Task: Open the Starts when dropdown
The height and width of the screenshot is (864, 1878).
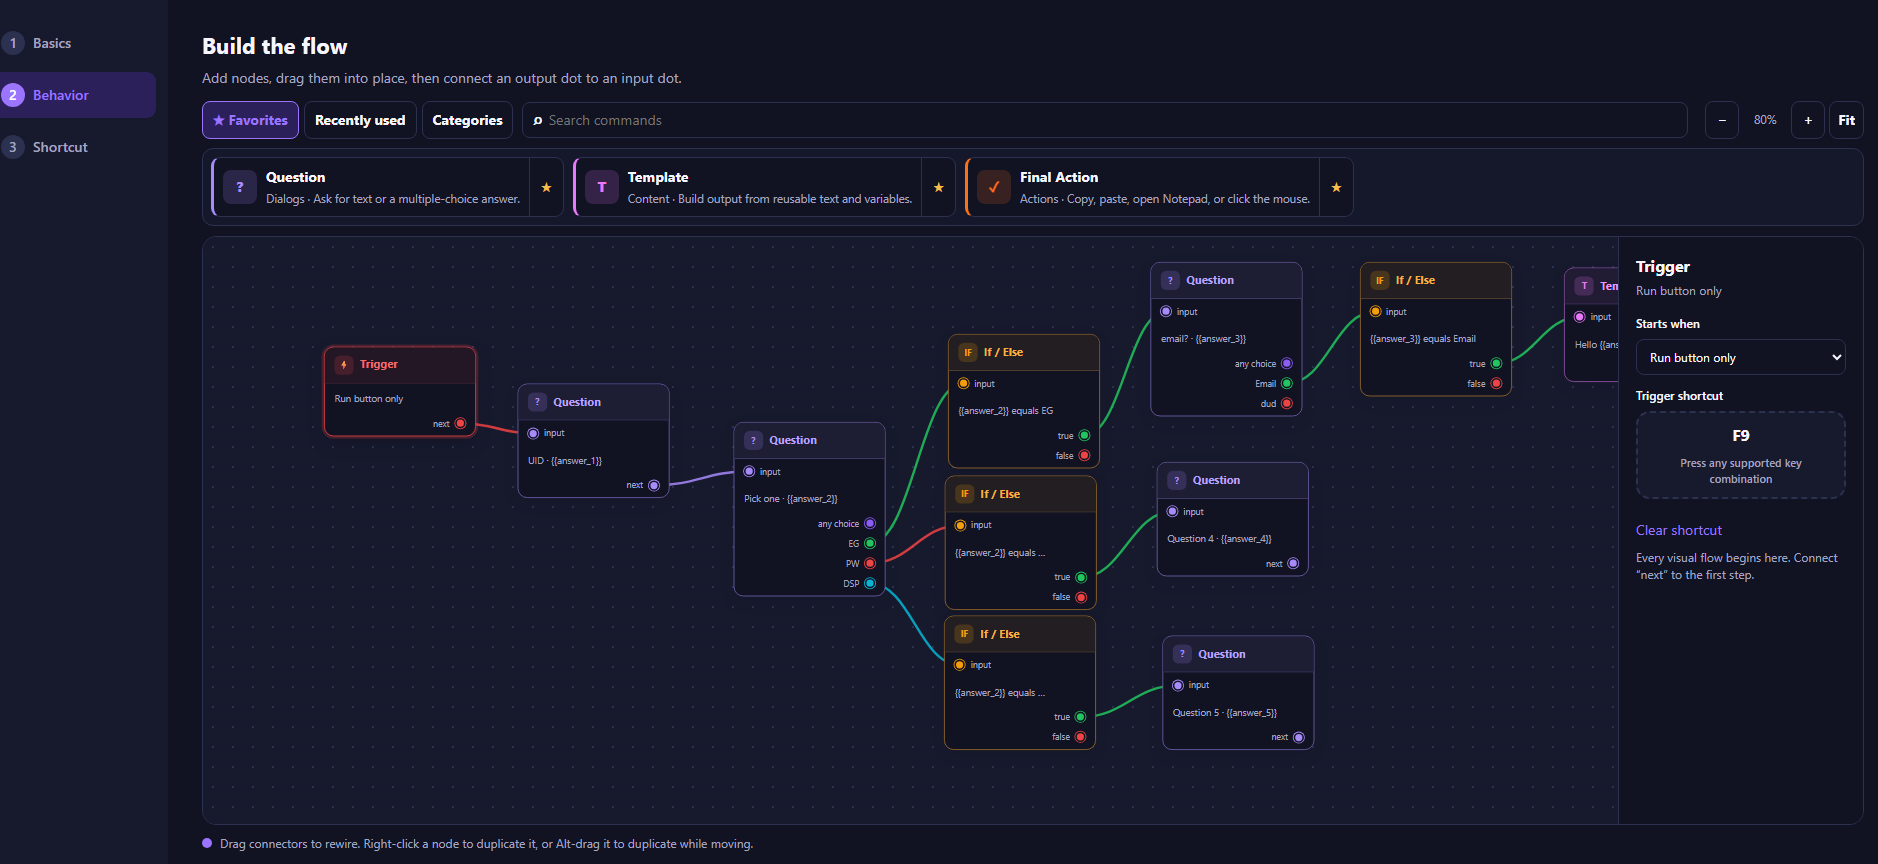Action: coord(1740,358)
